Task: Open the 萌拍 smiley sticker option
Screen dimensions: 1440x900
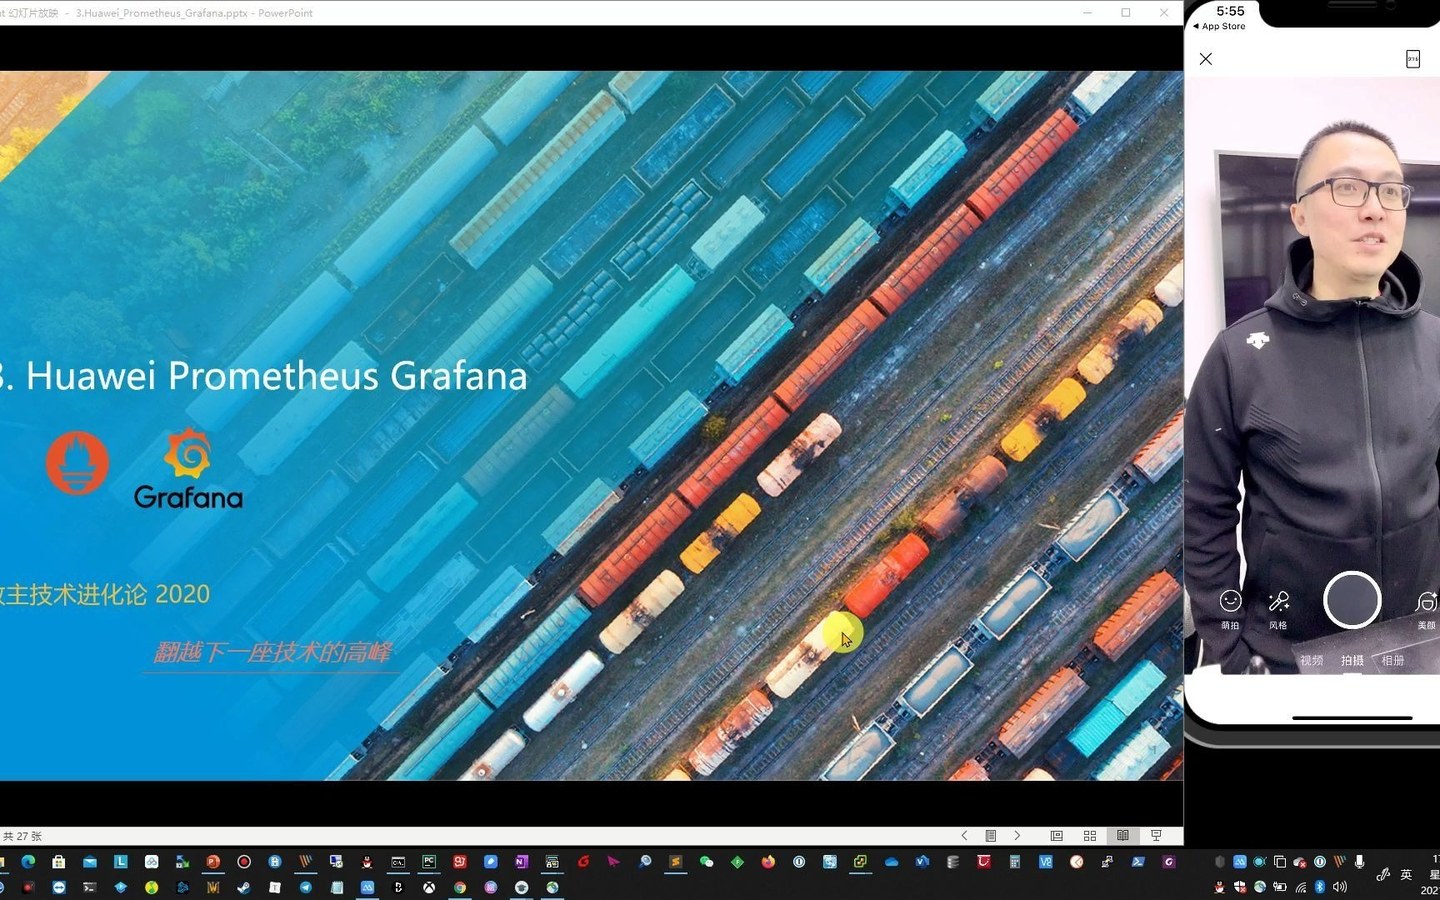Action: tap(1230, 608)
